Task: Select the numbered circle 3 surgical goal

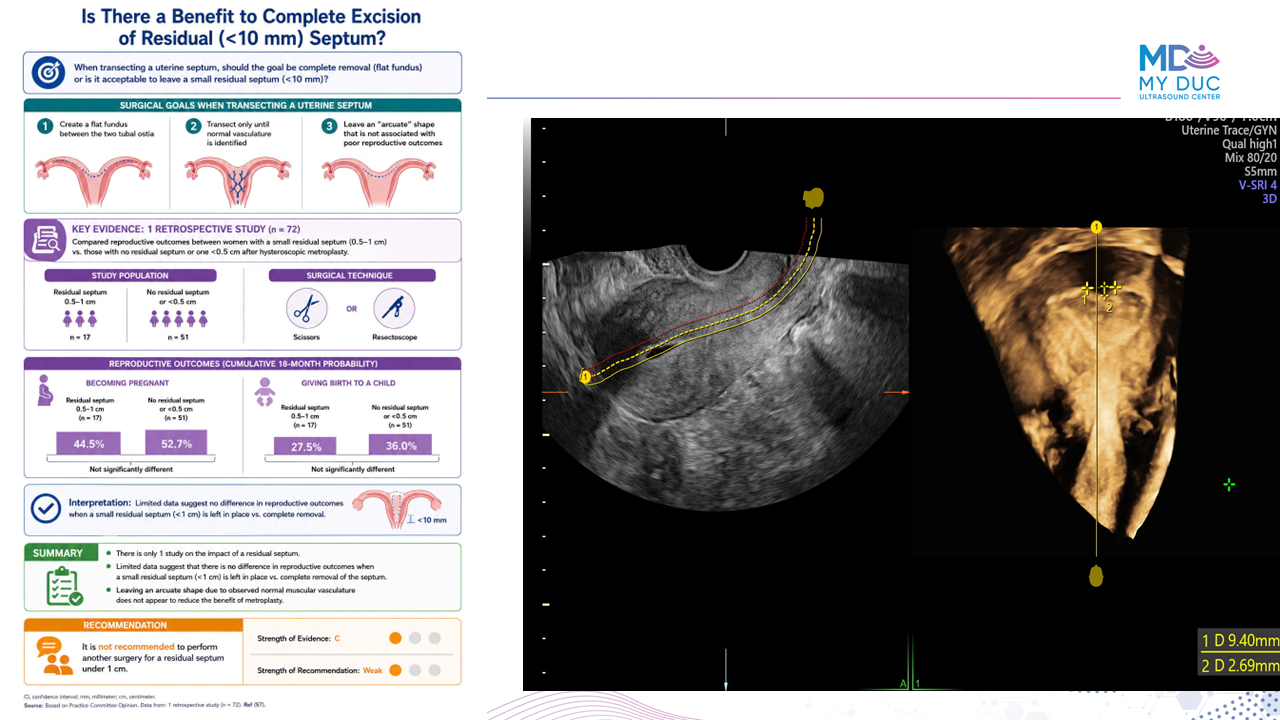Action: [328, 126]
